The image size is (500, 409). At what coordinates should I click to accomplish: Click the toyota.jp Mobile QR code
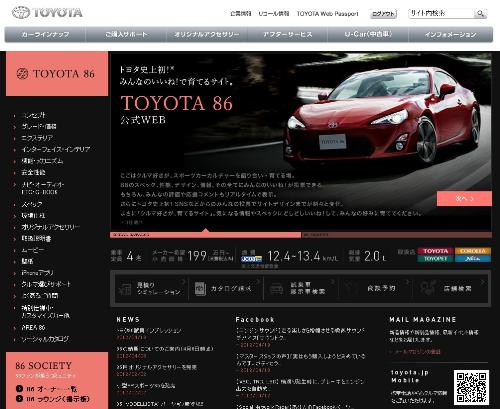click(471, 387)
